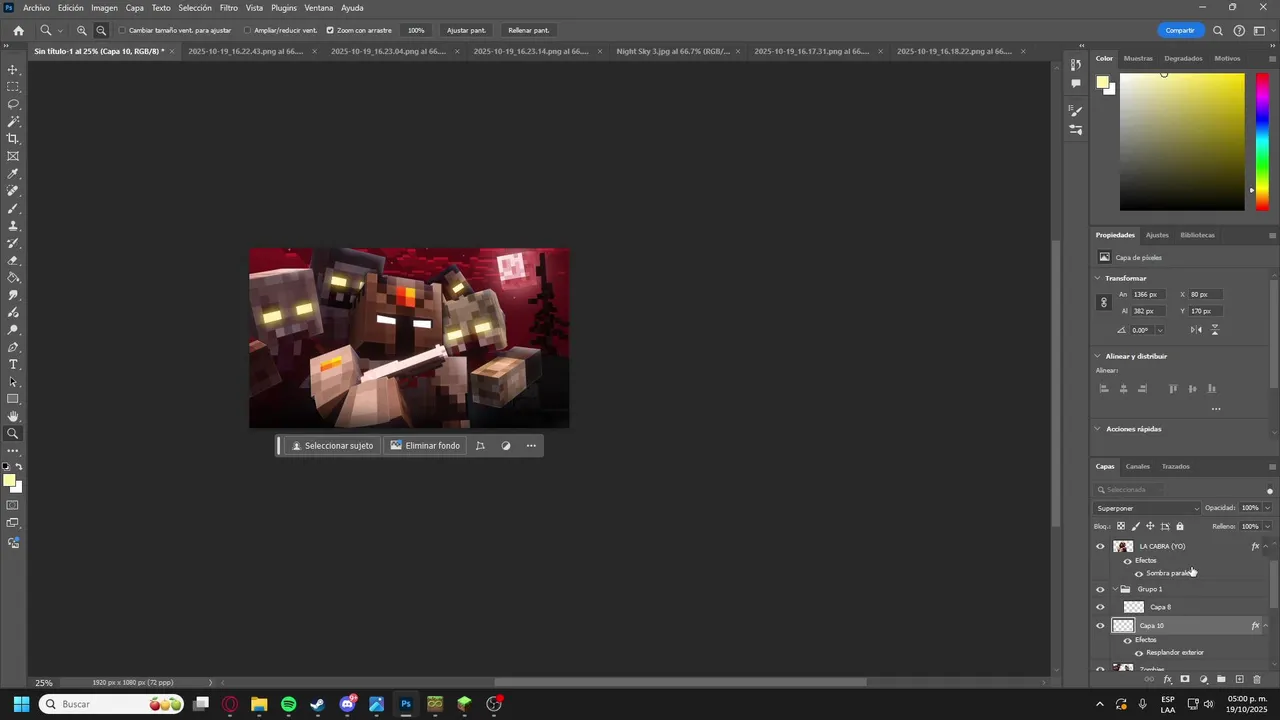Choose the Zoom In magnifier option
The height and width of the screenshot is (720, 1280).
point(82,30)
